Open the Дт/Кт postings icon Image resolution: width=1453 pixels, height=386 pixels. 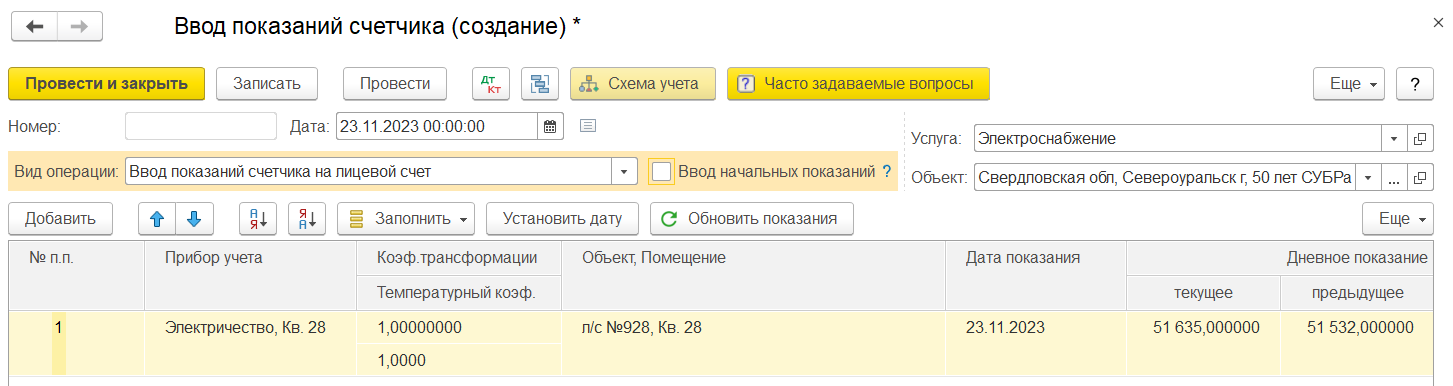[x=491, y=84]
